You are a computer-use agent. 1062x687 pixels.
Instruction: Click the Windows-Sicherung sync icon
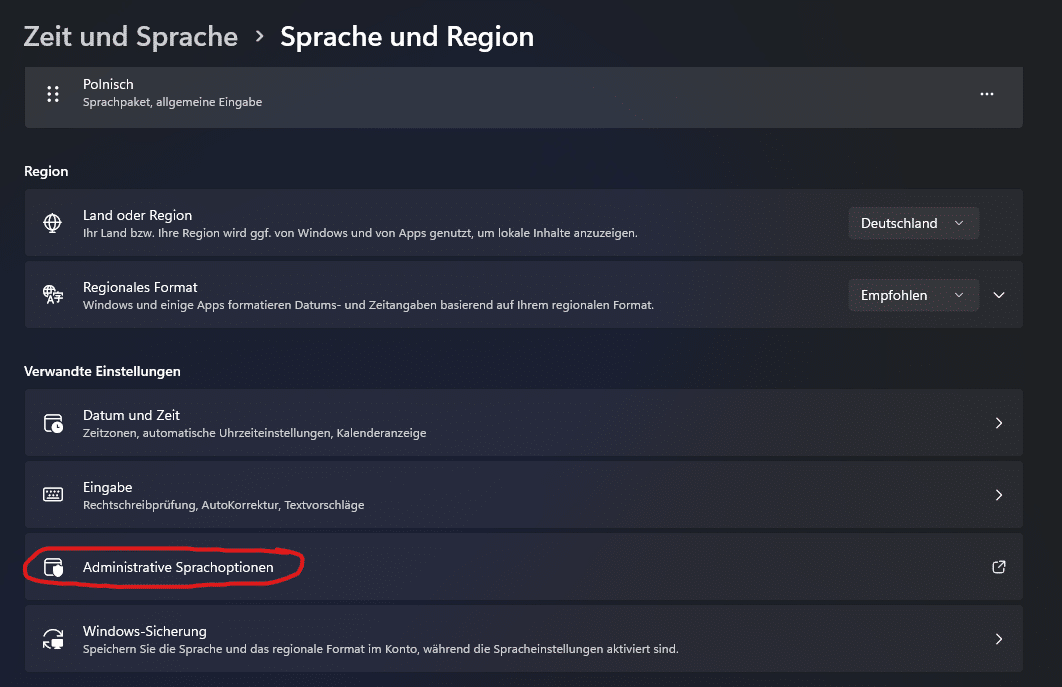(53, 639)
